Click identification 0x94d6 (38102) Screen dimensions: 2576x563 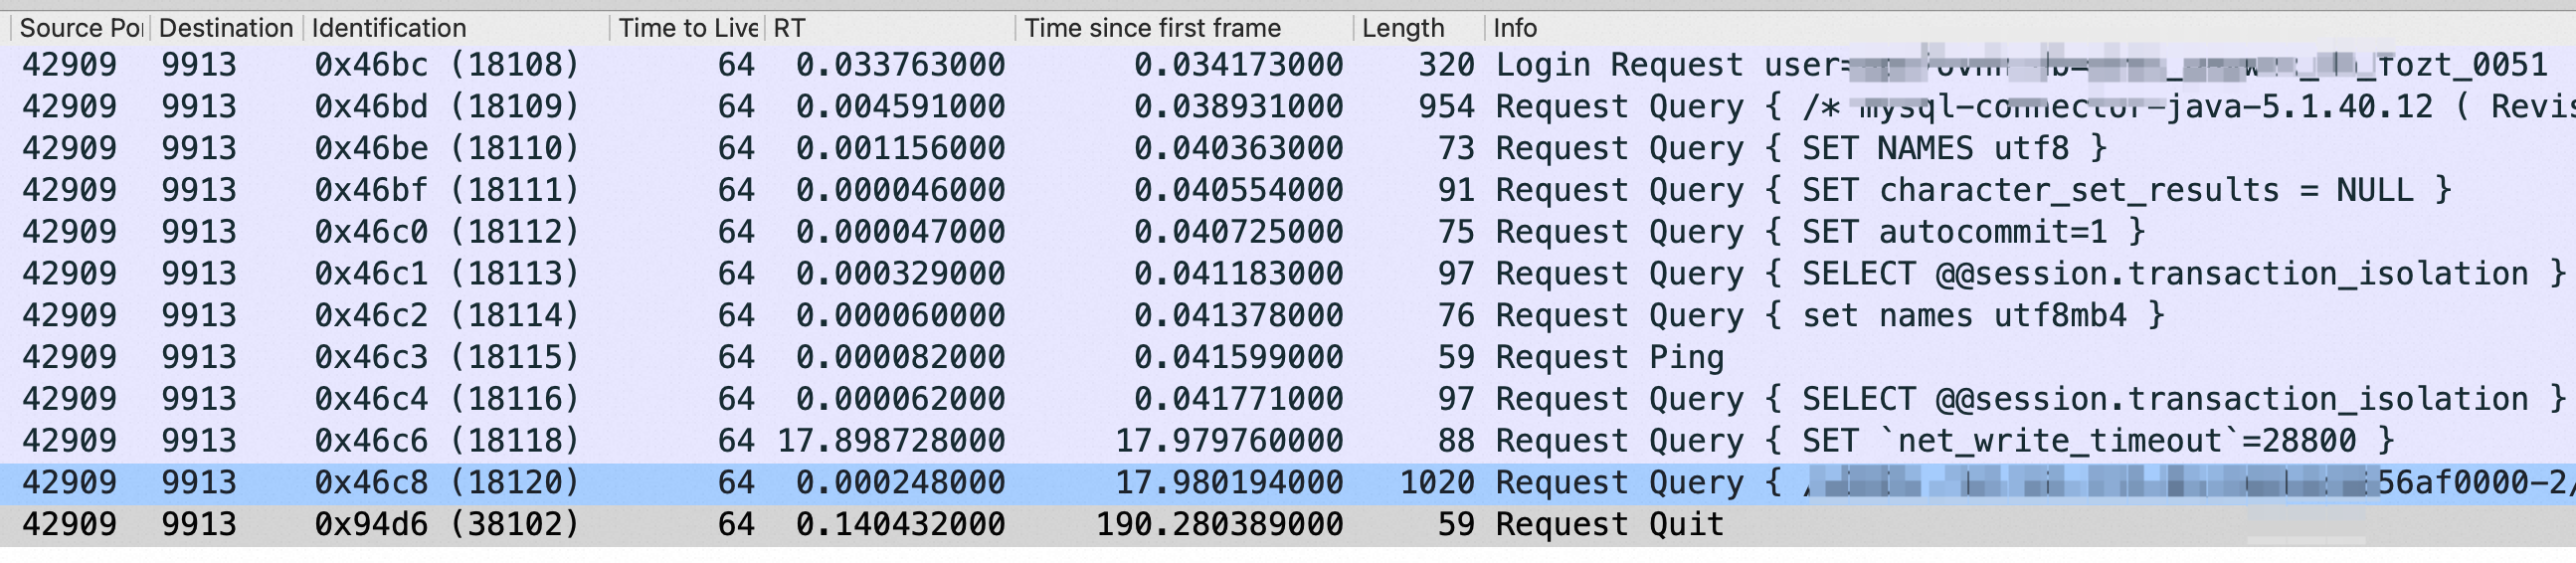447,525
